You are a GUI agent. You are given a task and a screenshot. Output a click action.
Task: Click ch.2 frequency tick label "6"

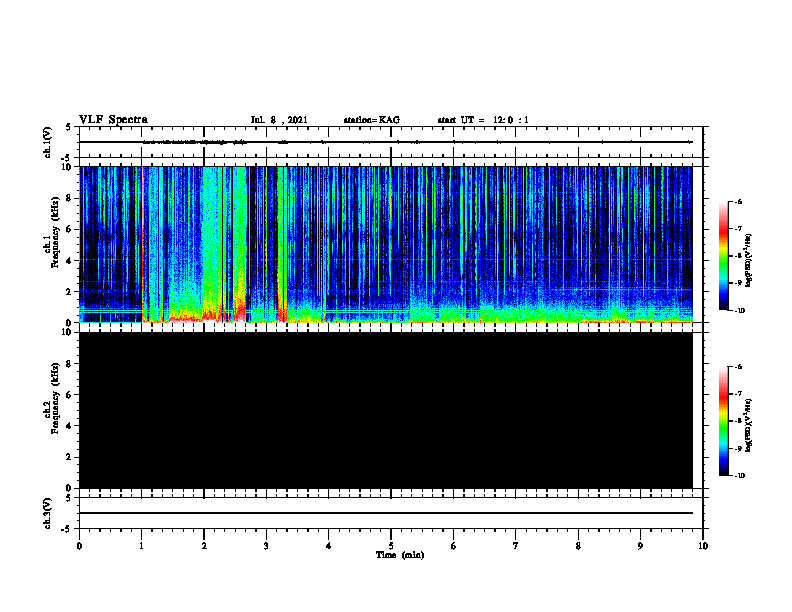pos(70,395)
